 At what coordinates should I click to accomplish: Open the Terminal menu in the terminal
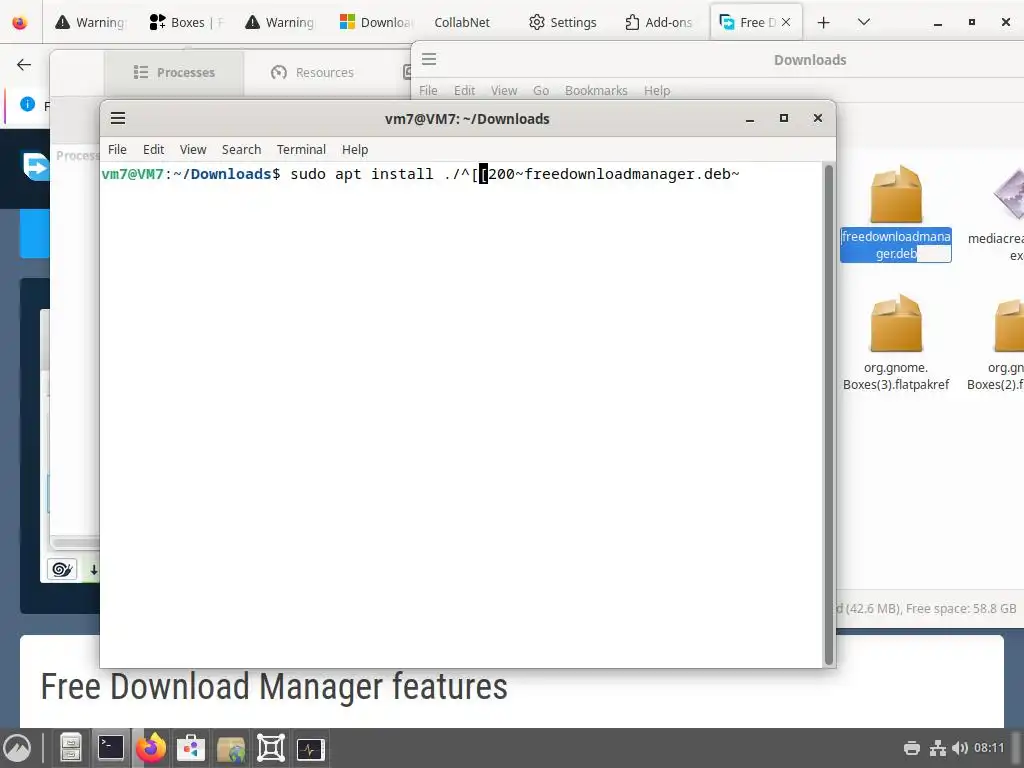[x=301, y=150]
